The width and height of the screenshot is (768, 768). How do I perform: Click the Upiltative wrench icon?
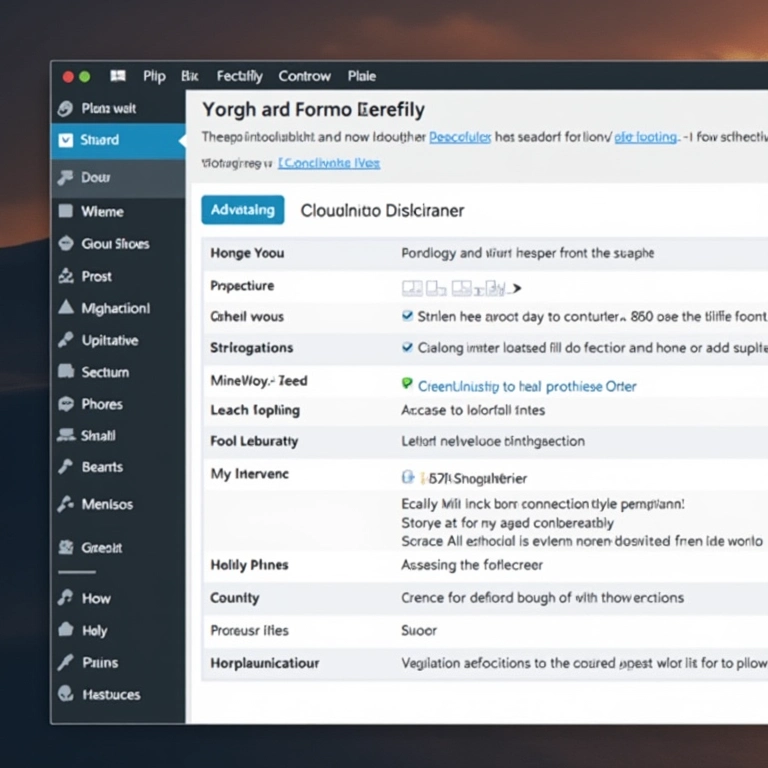pos(66,339)
